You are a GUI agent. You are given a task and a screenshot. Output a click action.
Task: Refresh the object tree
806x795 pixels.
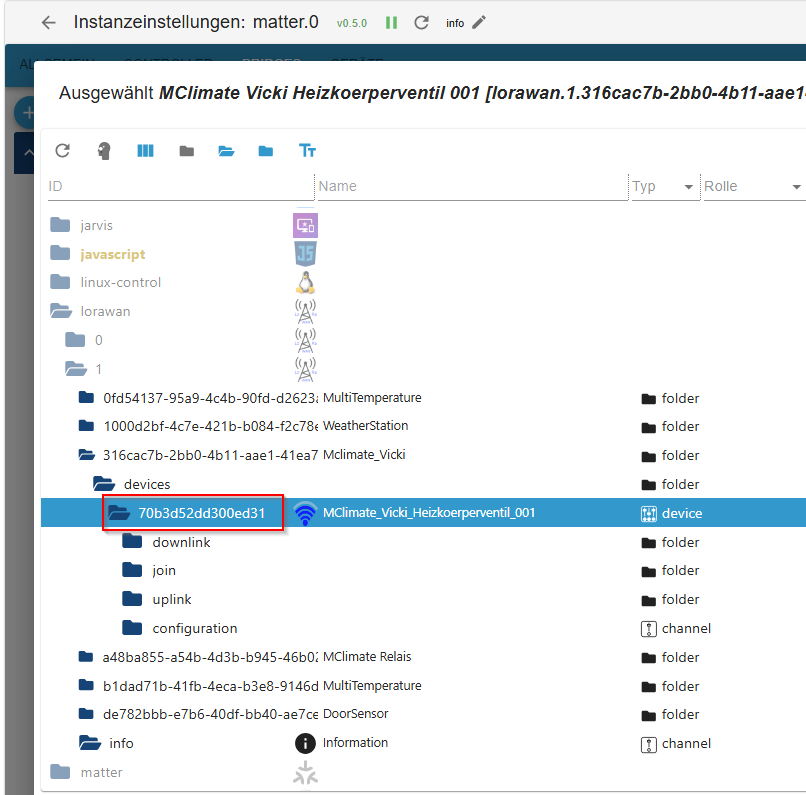click(63, 151)
